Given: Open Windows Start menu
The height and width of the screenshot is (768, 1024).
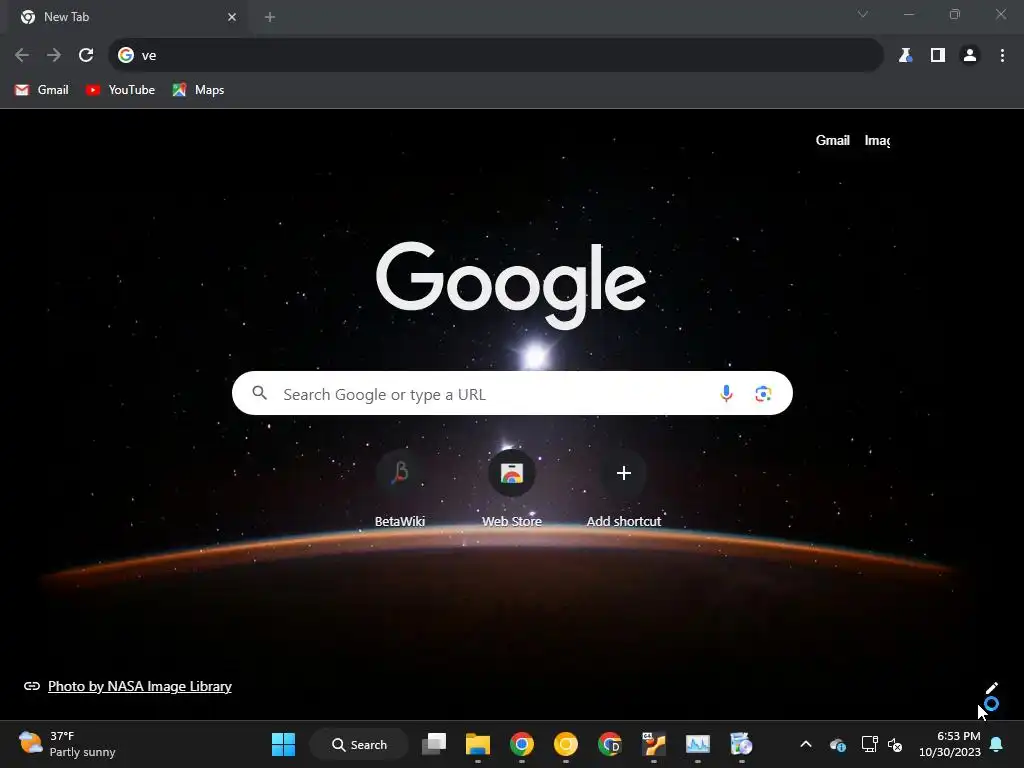Looking at the screenshot, I should pyautogui.click(x=283, y=744).
